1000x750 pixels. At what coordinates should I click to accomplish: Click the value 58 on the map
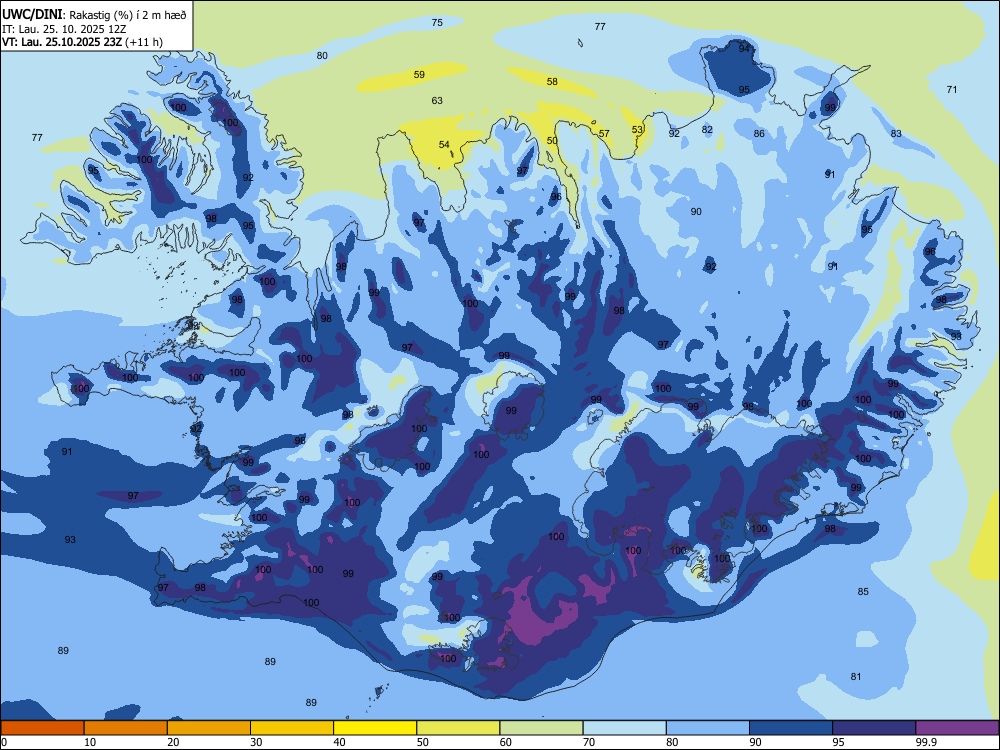click(552, 82)
